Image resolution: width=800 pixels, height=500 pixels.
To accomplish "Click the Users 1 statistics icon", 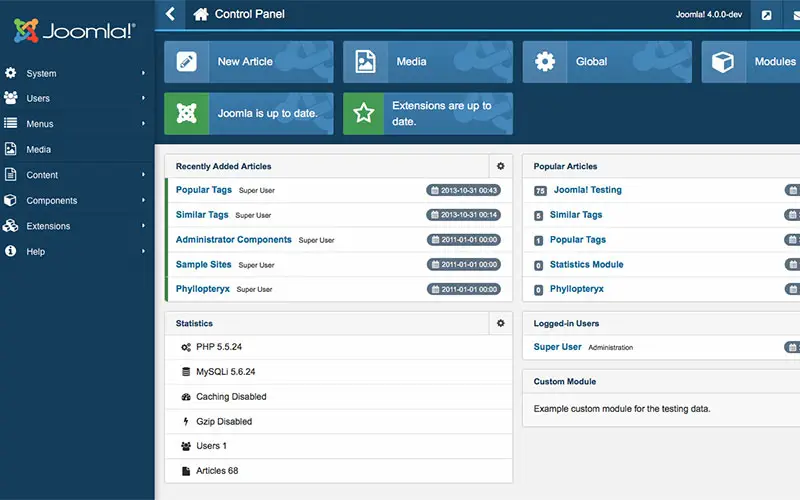I will coord(186,446).
